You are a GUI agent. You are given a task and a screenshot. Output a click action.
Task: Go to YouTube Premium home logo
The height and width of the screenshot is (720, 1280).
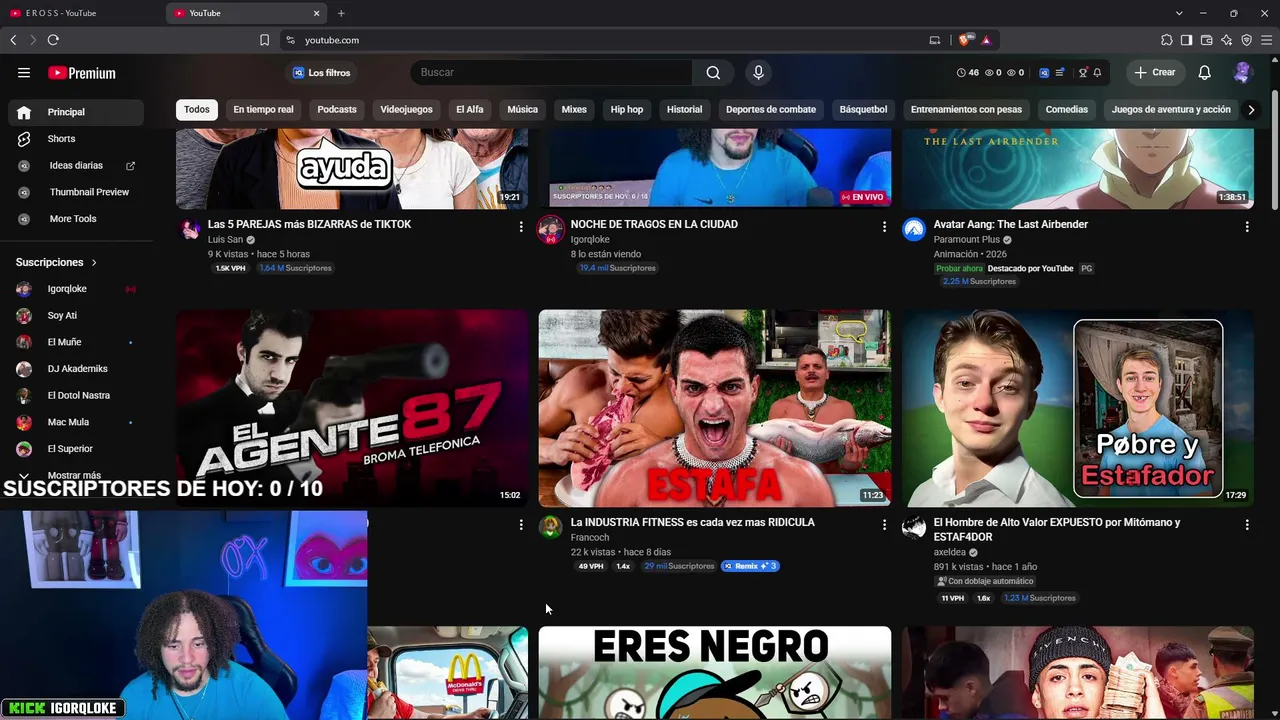pyautogui.click(x=82, y=73)
